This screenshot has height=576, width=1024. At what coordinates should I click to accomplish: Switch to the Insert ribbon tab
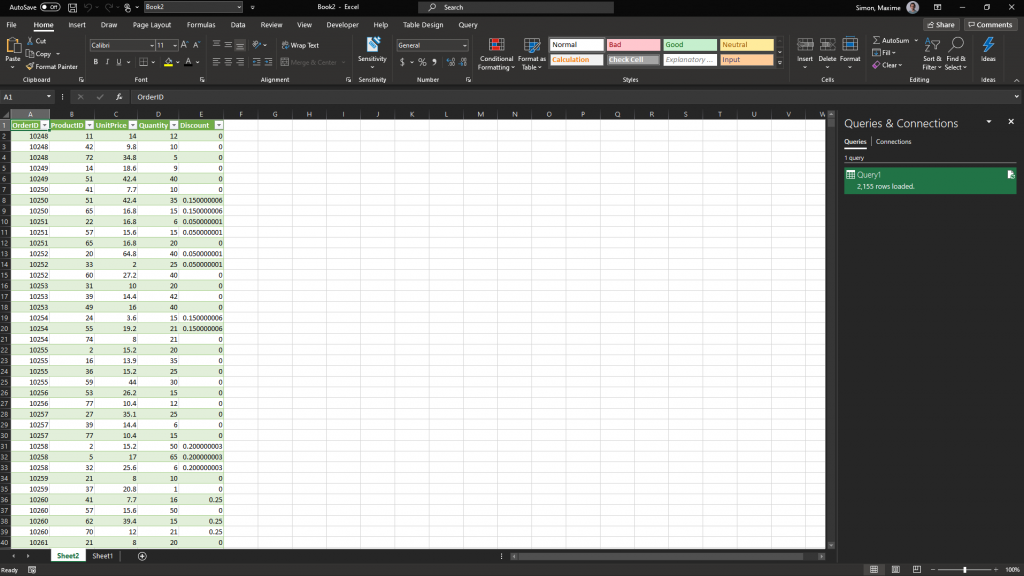pyautogui.click(x=77, y=25)
